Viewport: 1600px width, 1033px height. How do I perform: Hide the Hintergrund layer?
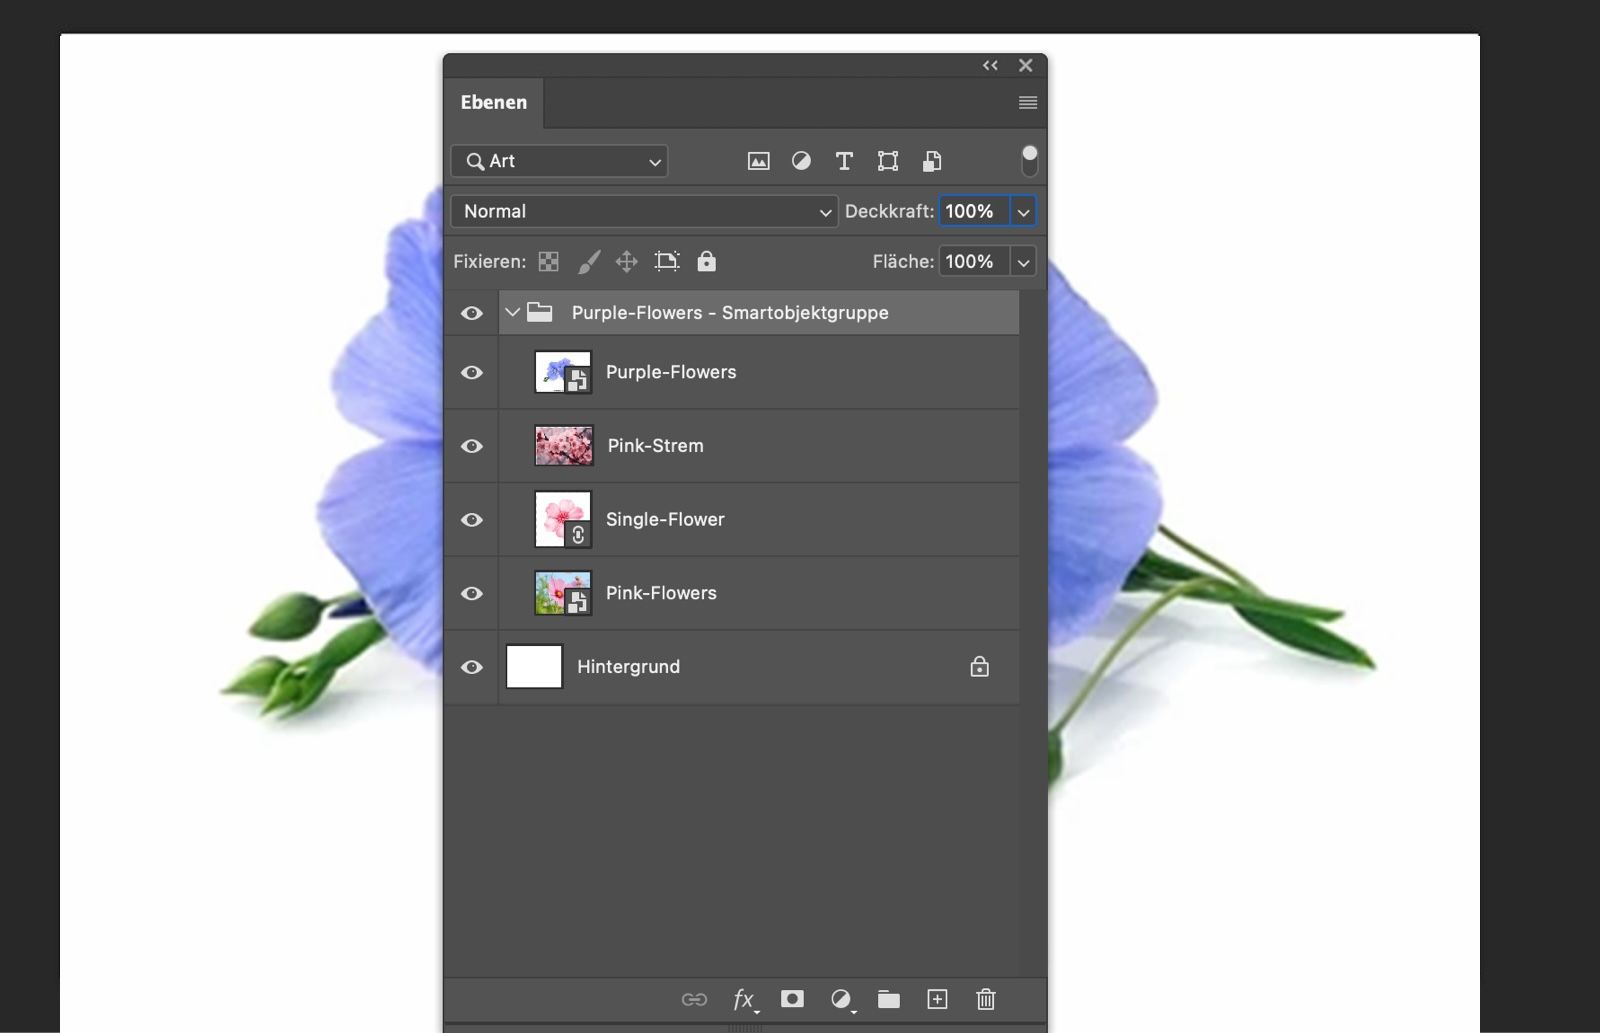click(x=472, y=667)
